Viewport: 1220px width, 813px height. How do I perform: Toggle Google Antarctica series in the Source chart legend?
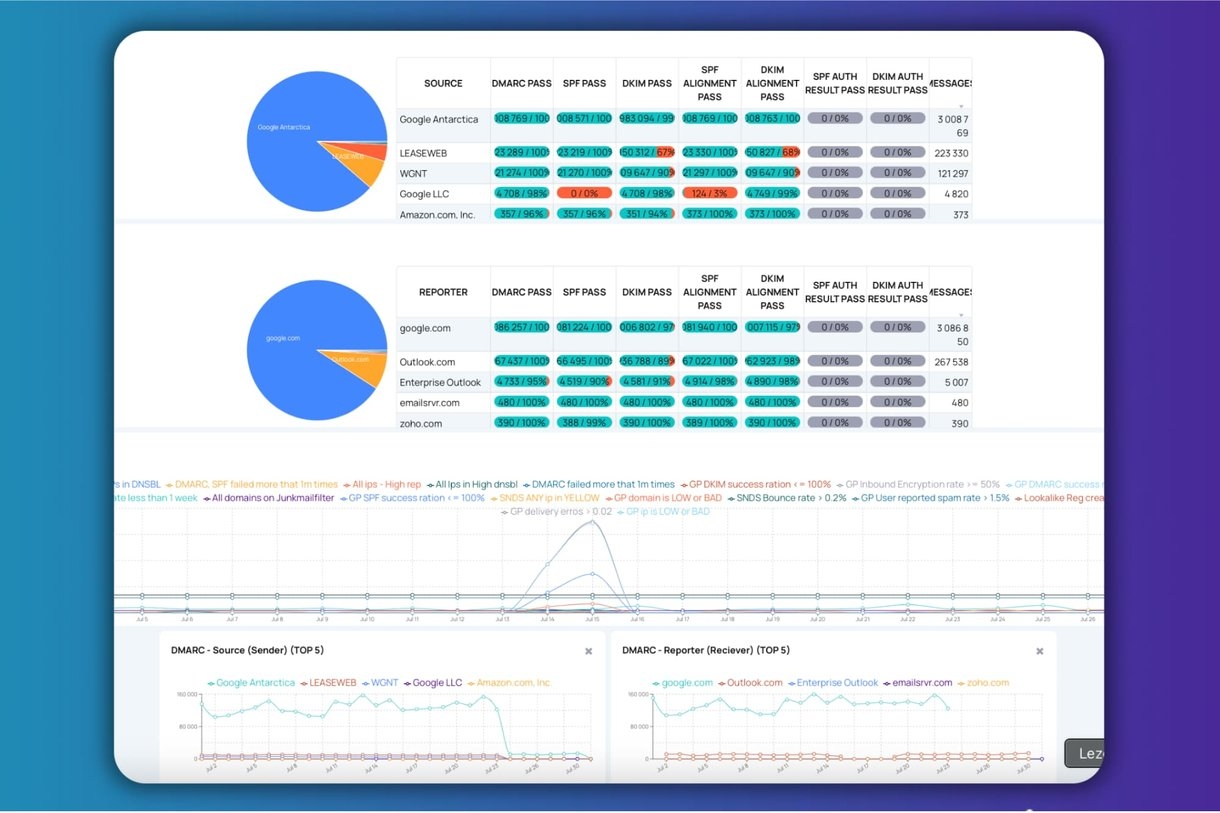pyautogui.click(x=251, y=683)
